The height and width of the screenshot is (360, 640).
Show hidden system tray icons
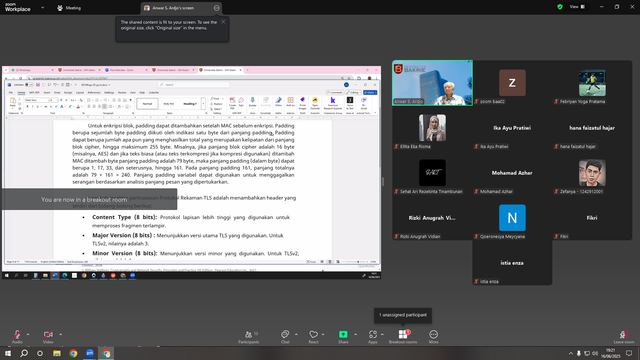point(571,353)
